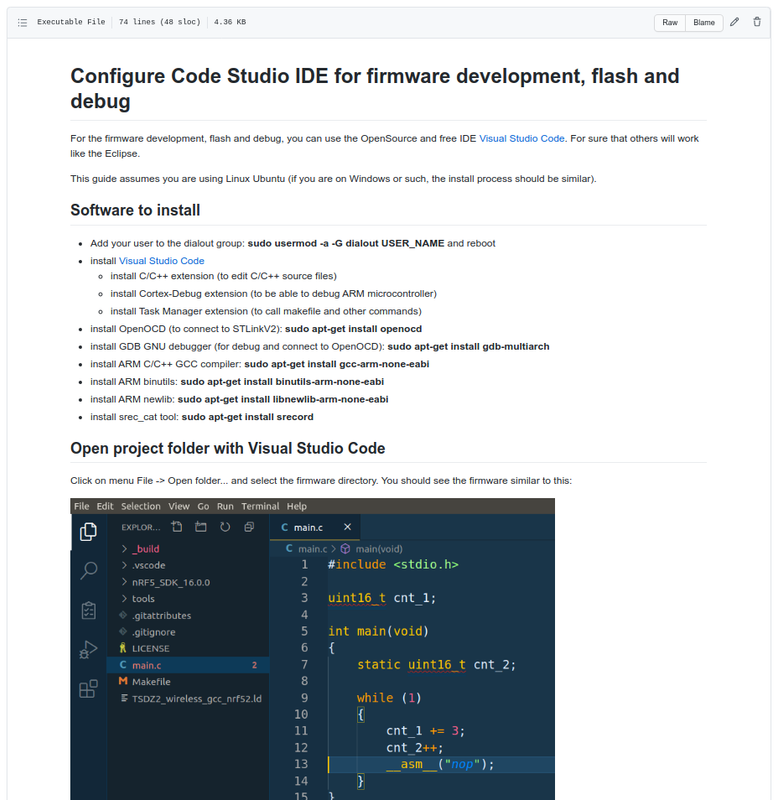
Task: Click the 'Software to install' heading
Action: click(x=135, y=210)
